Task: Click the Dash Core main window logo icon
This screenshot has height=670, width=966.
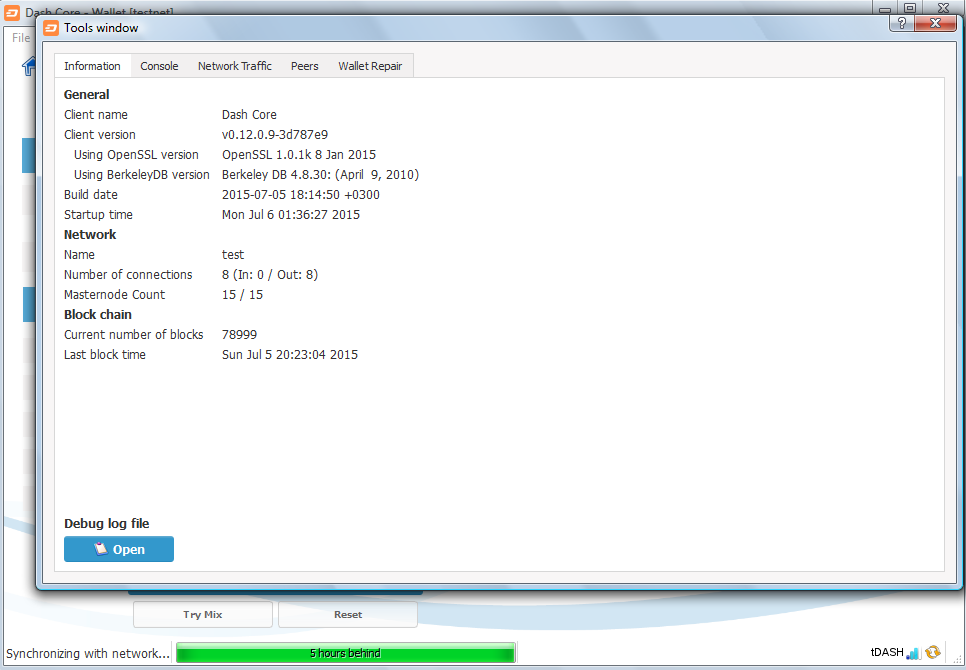Action: point(12,12)
